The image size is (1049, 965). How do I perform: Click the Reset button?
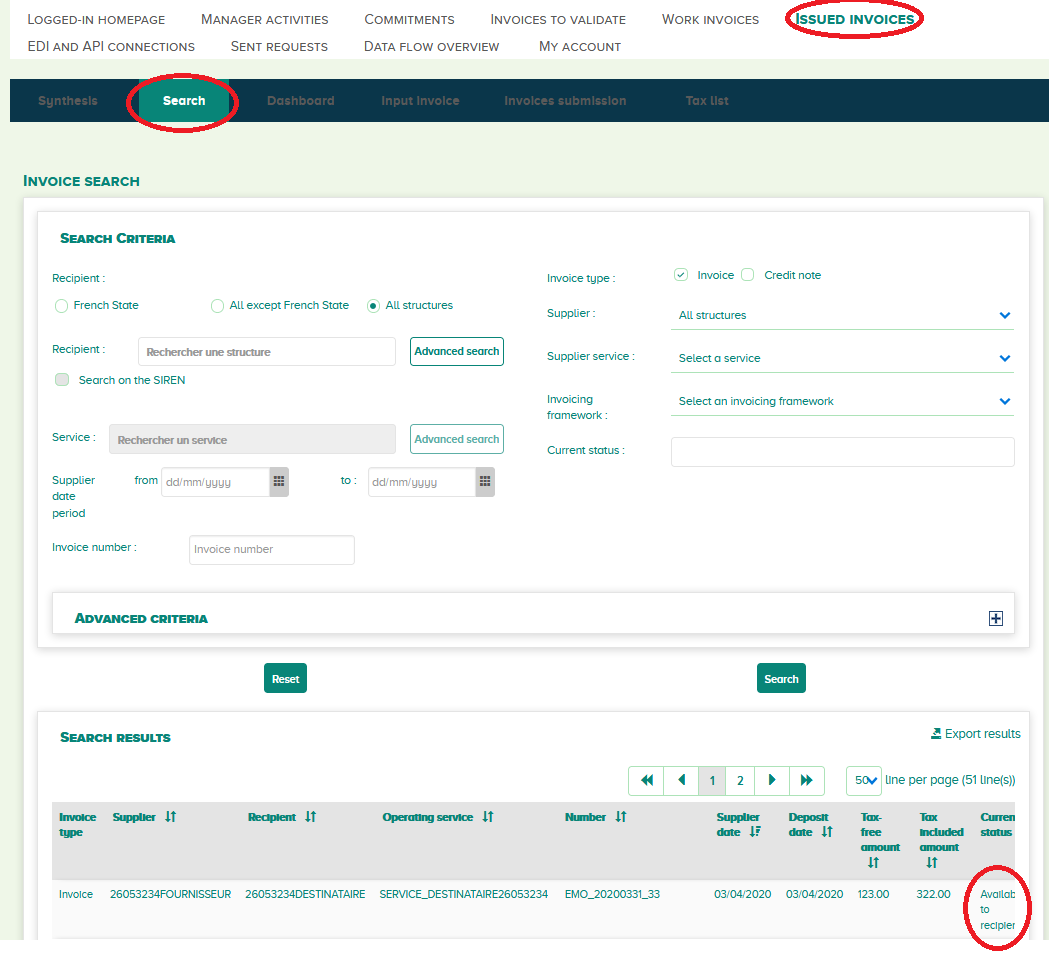point(285,678)
